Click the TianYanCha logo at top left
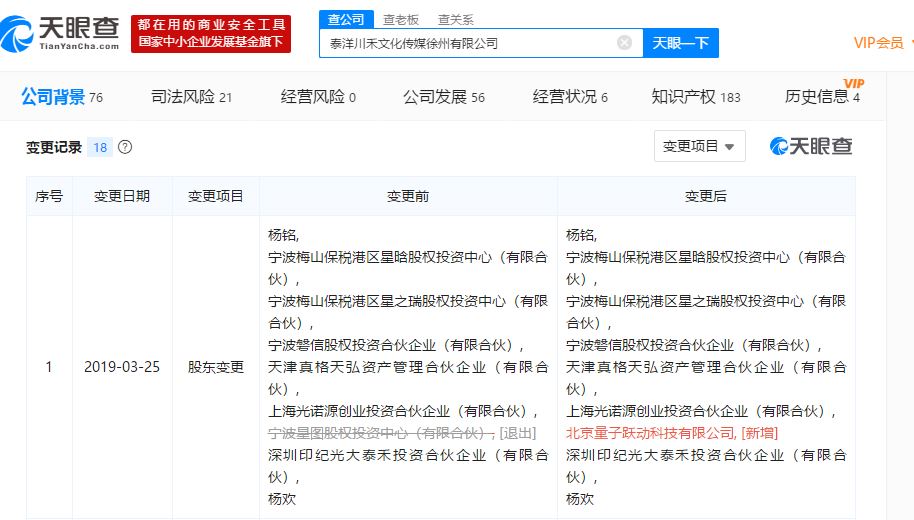Viewport: 914px width, 520px height. click(x=62, y=33)
